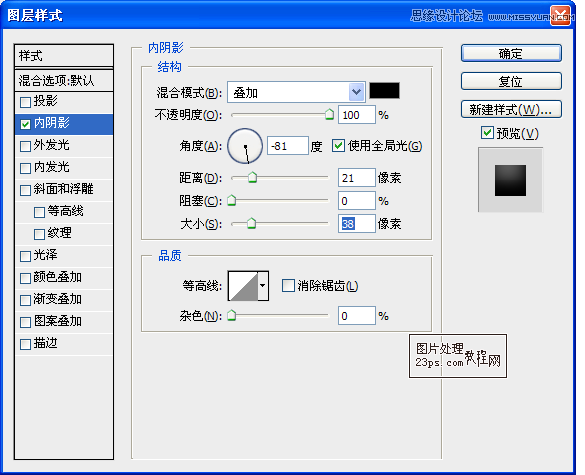Select the 样式 styles header item

pyautogui.click(x=64, y=56)
